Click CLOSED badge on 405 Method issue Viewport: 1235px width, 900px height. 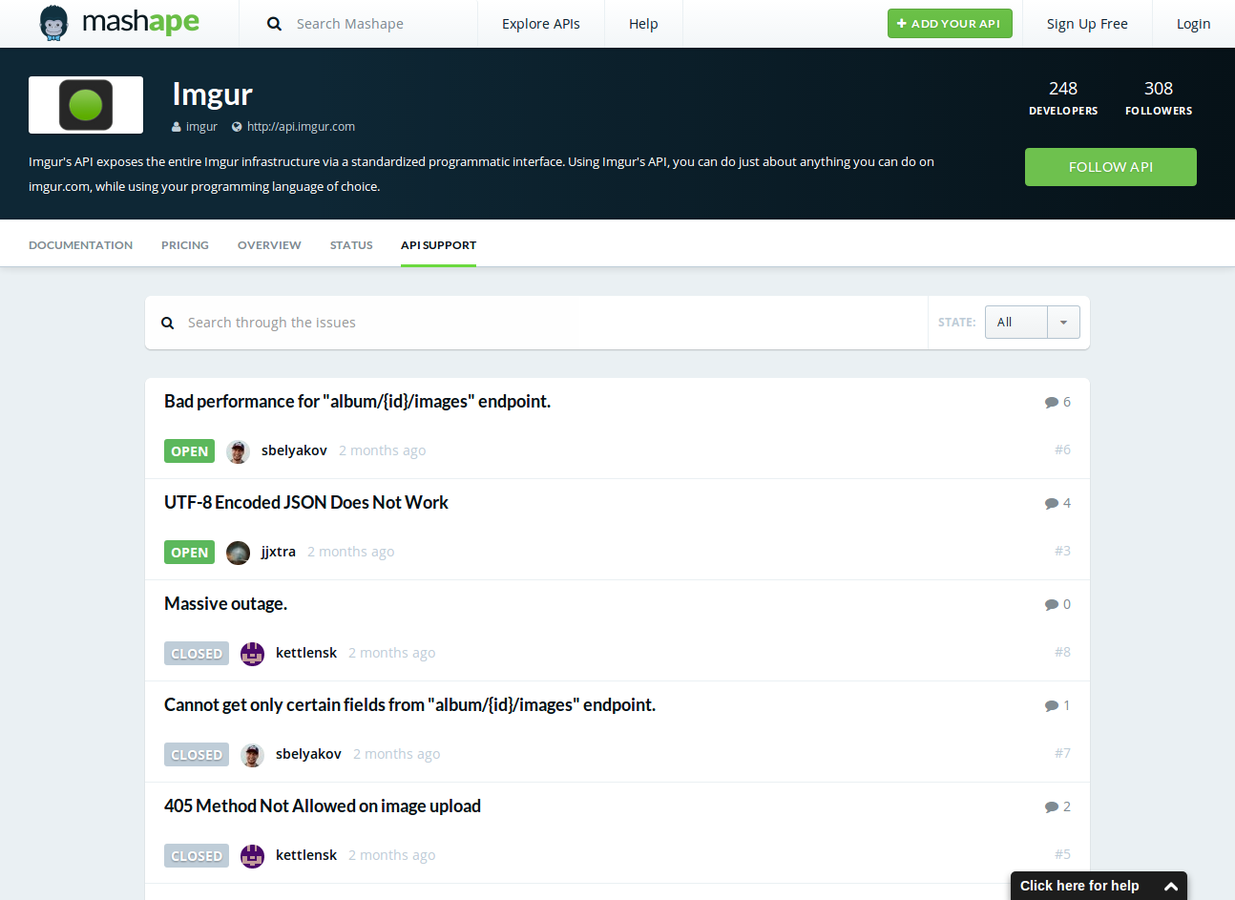pos(196,855)
